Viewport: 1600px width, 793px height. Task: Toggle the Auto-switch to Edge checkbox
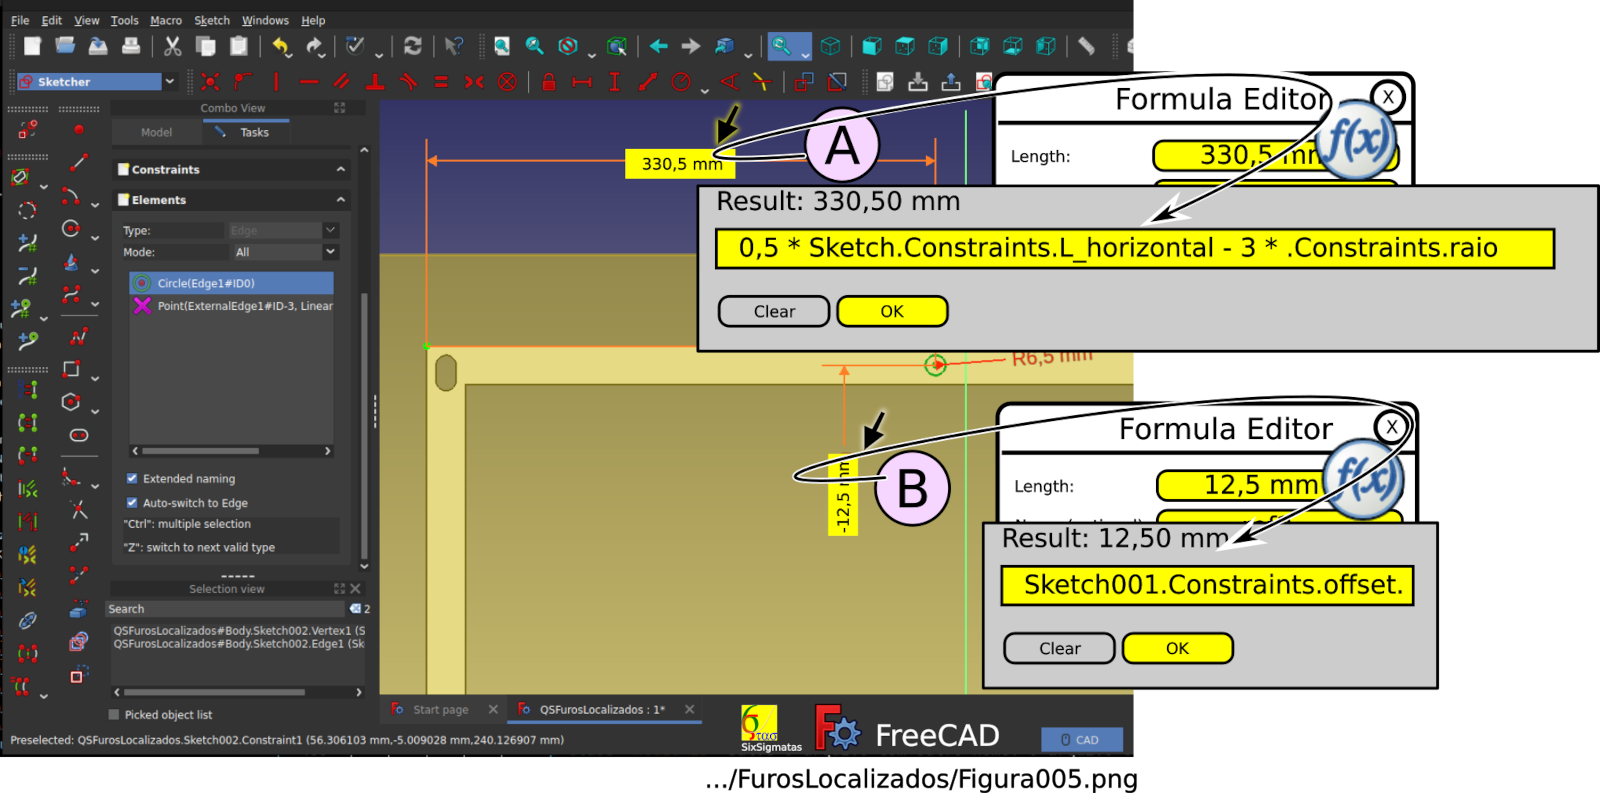[x=132, y=502]
